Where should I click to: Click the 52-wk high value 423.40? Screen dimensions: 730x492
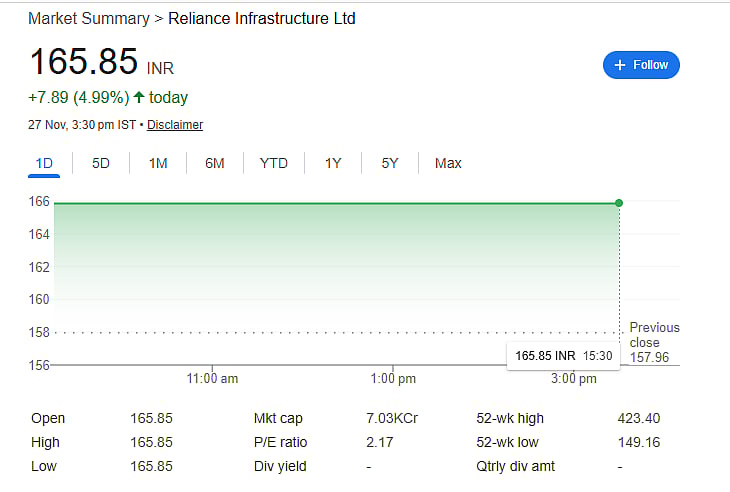638,418
